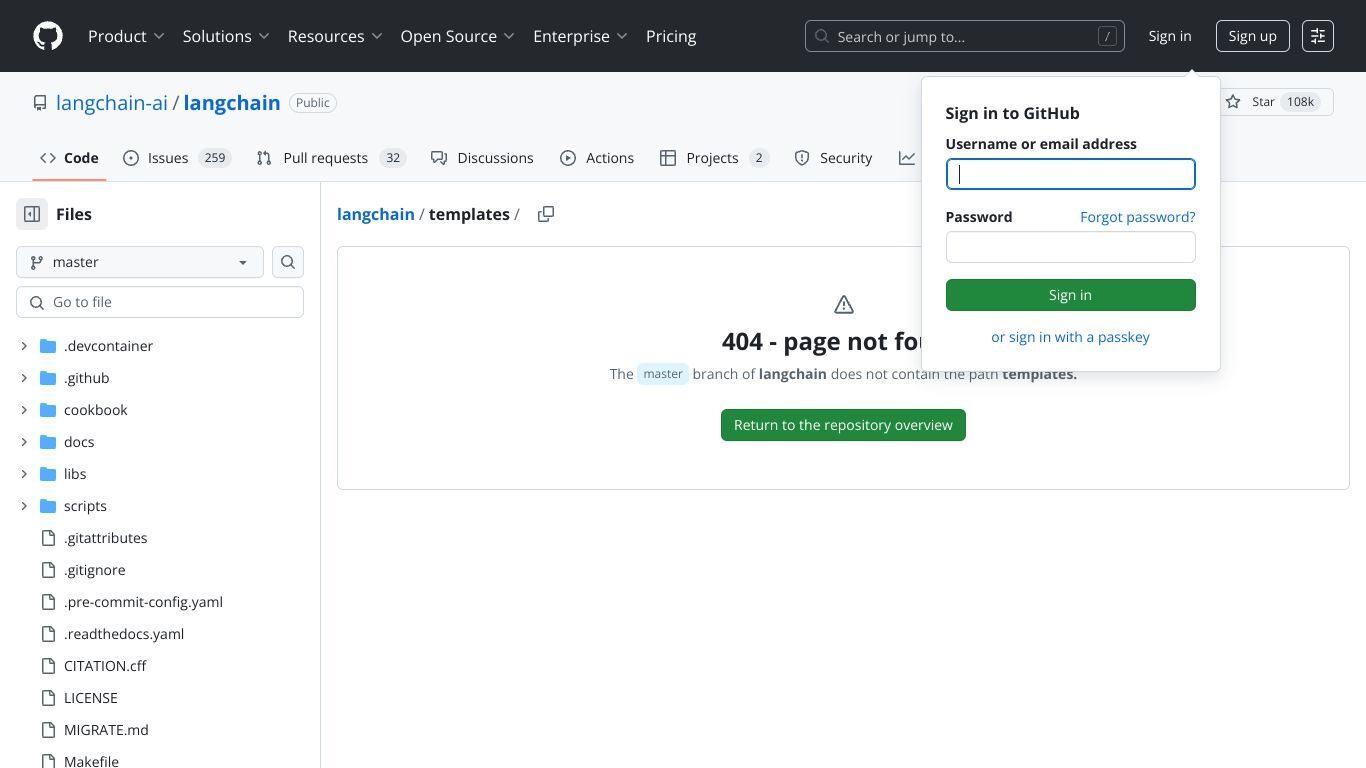Switch to the Issues tab
This screenshot has height=768, width=1366.
[x=178, y=158]
